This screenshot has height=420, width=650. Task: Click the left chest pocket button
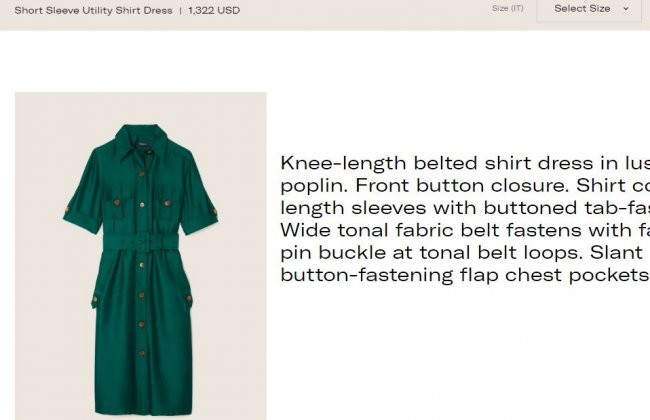click(117, 202)
